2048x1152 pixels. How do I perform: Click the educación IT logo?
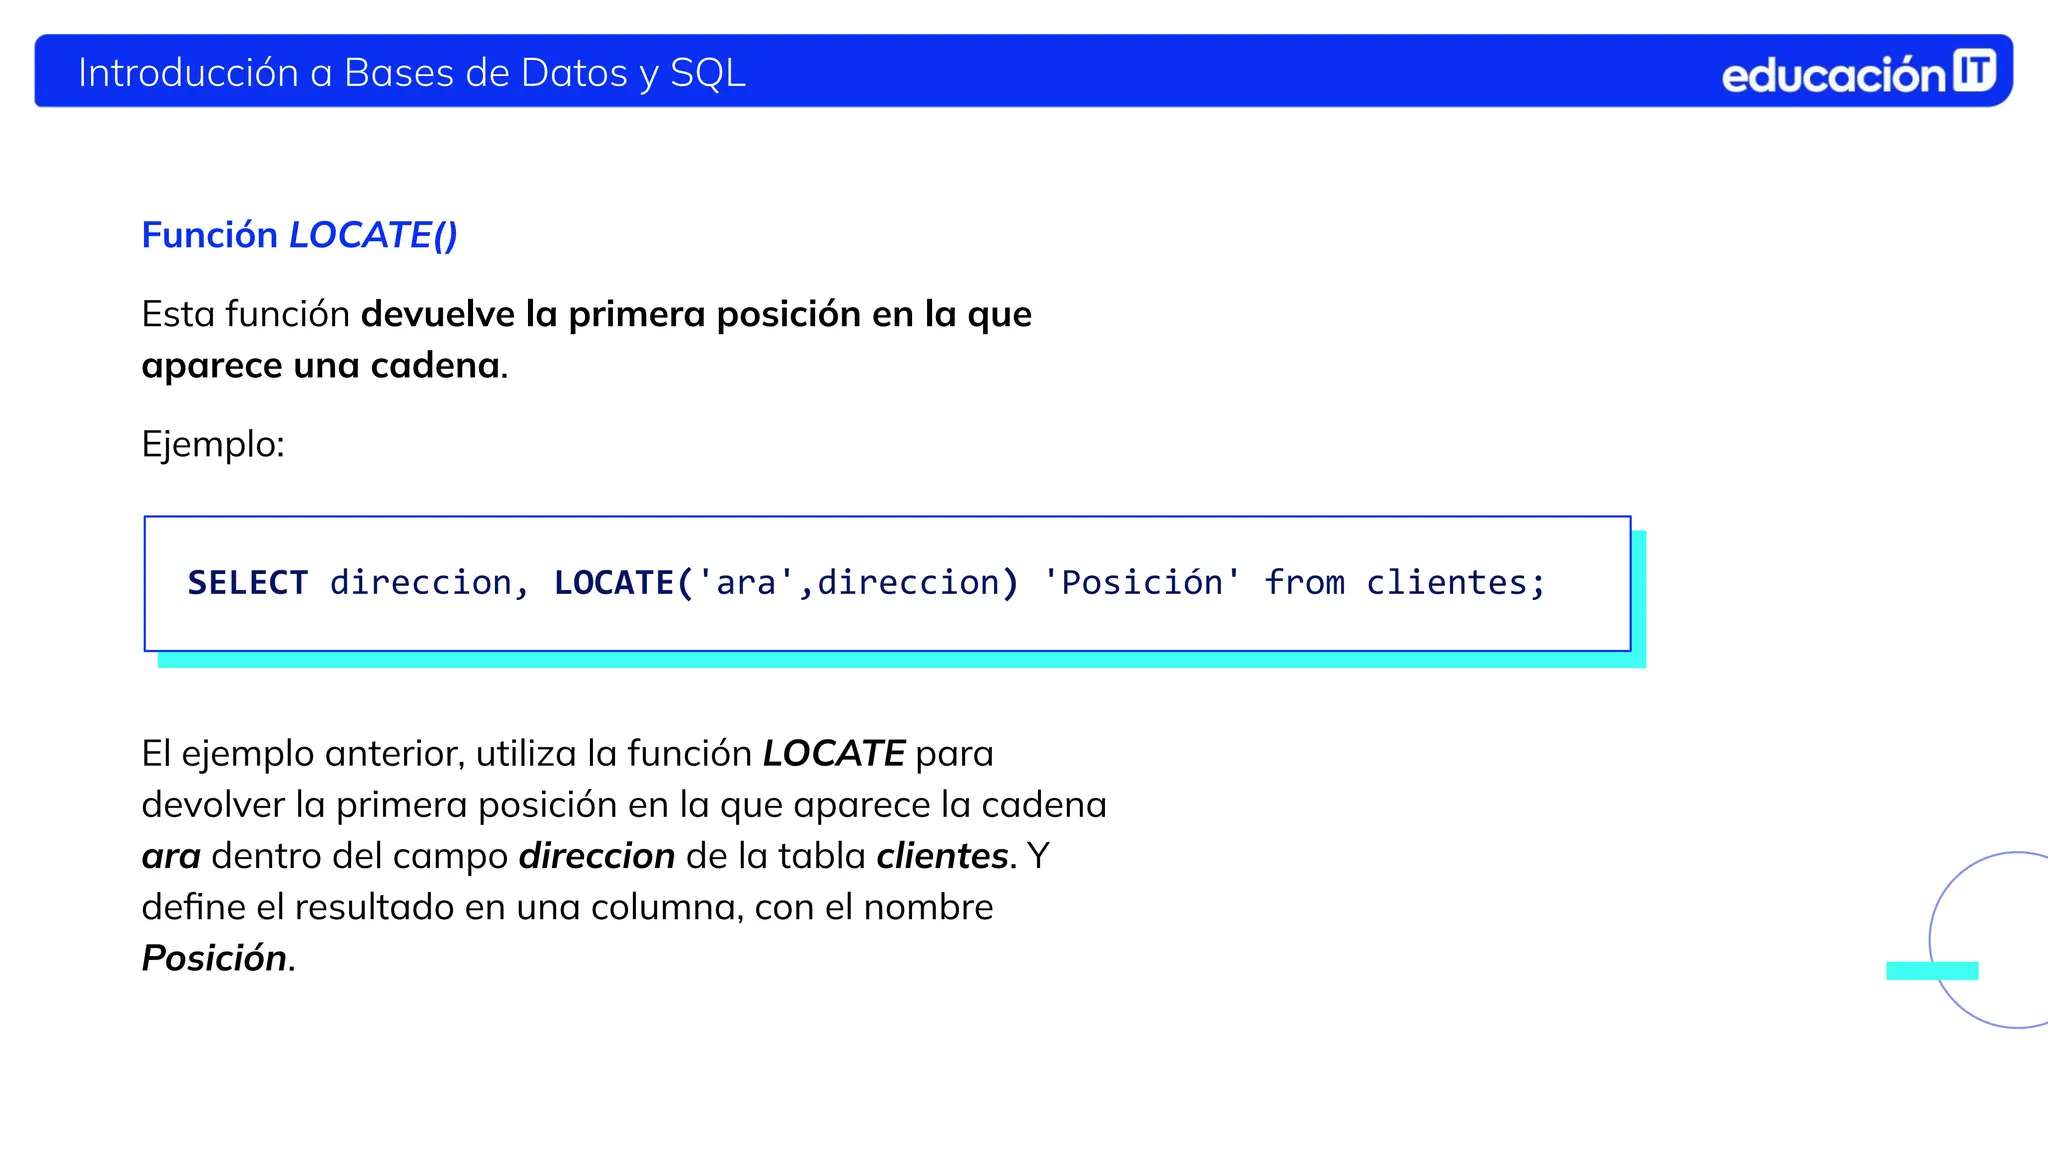pos(1859,73)
